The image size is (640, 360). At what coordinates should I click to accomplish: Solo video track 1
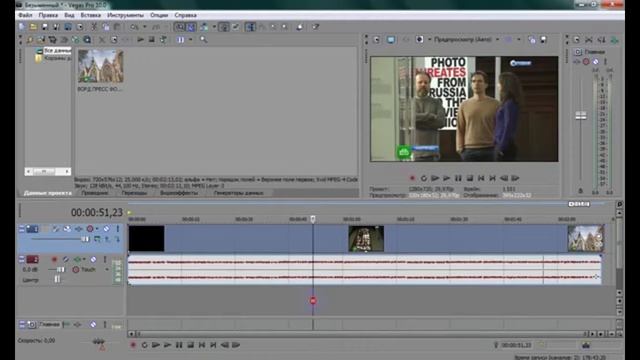pyautogui.click(x=118, y=229)
